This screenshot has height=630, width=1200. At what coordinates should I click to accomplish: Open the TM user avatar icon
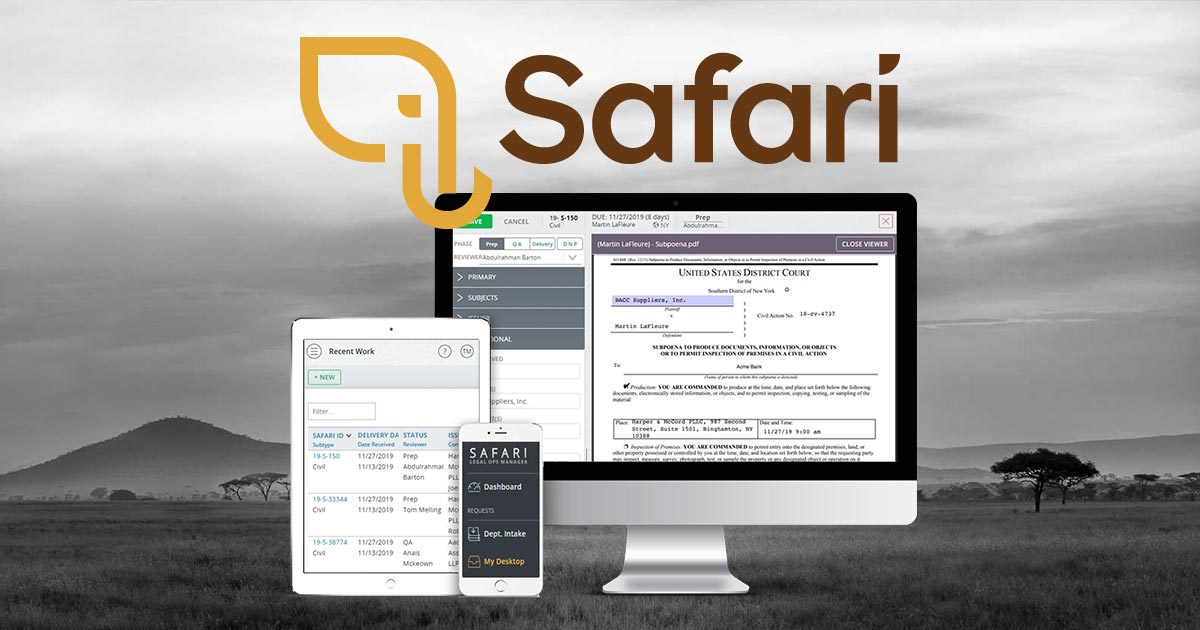[468, 351]
